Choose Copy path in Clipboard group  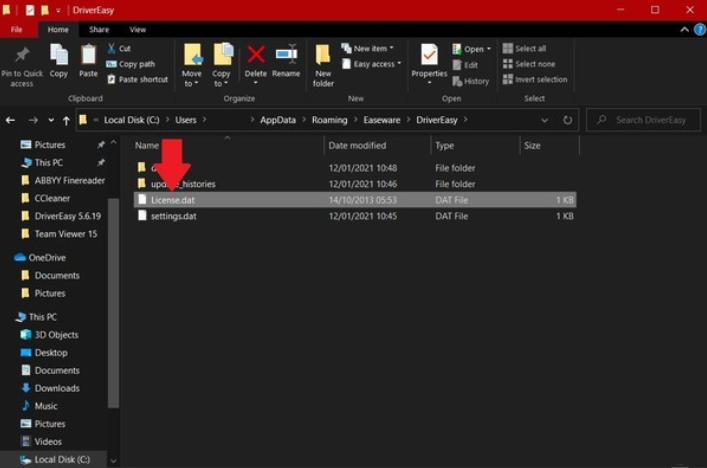click(130, 64)
